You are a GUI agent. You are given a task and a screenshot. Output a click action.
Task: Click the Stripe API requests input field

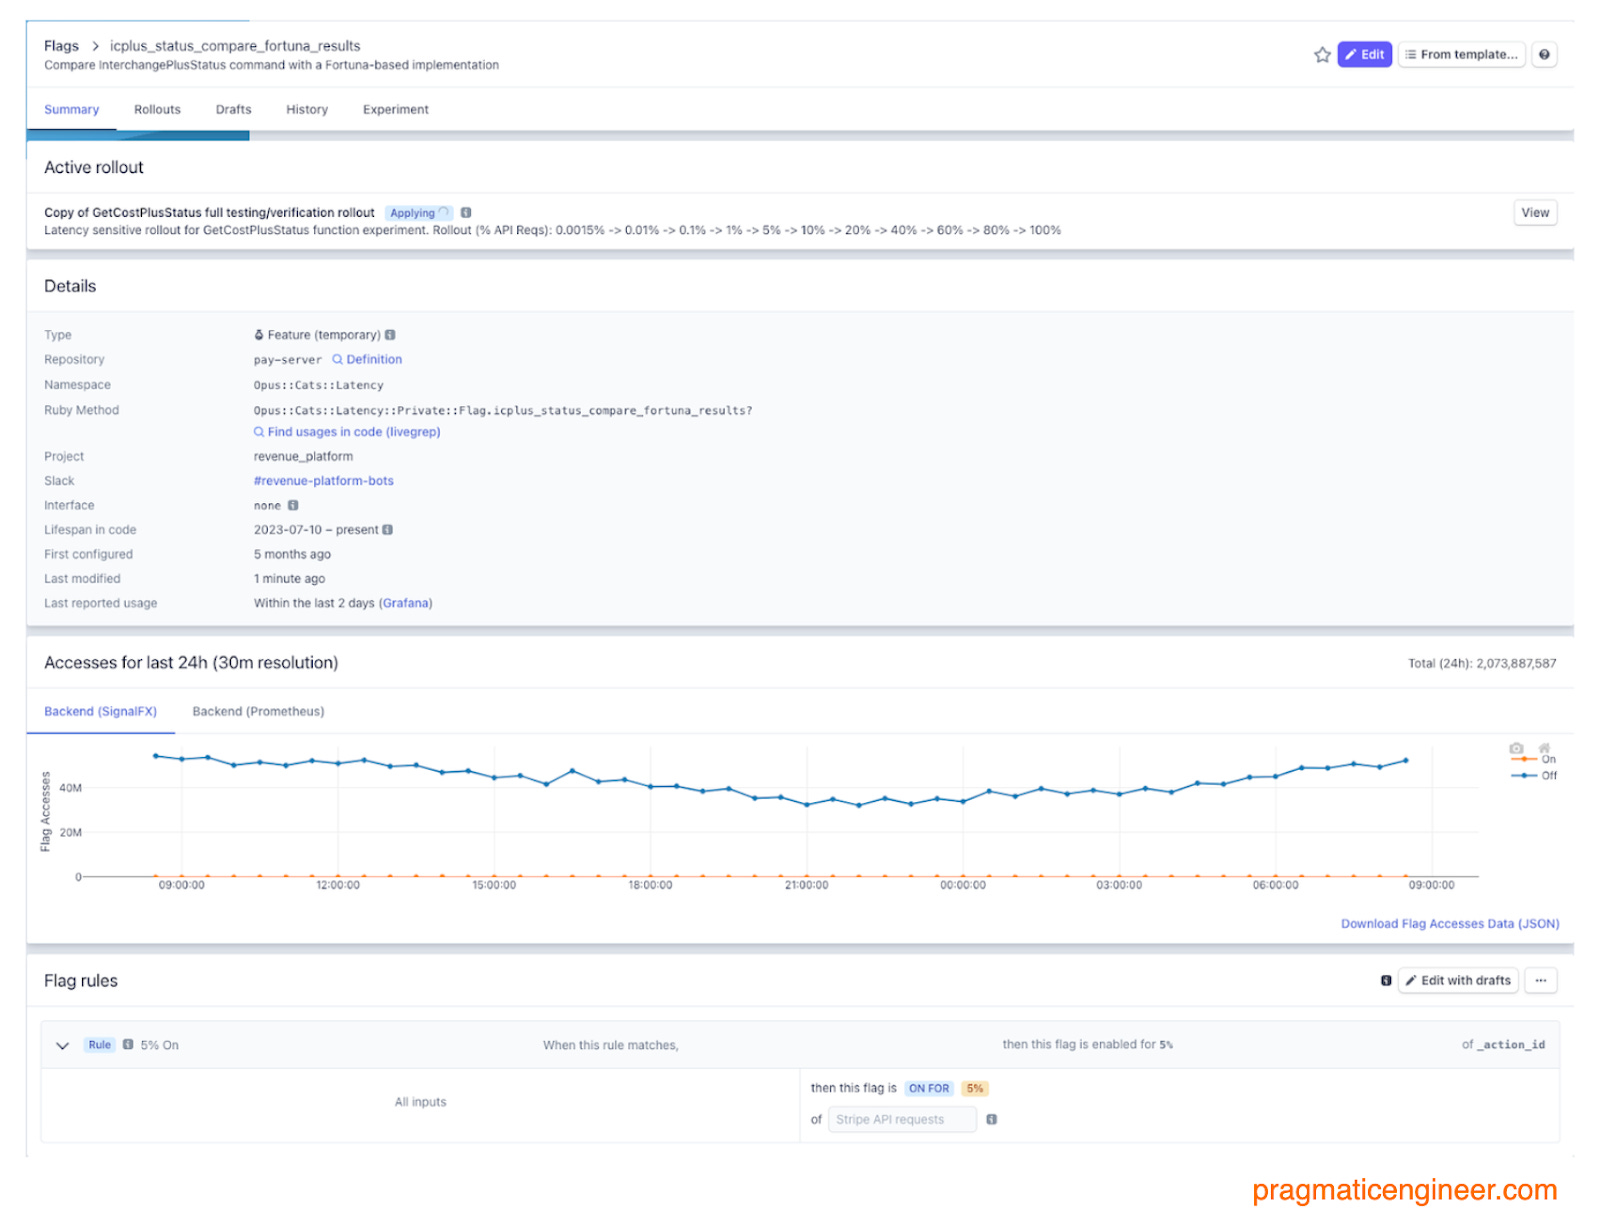901,1119
